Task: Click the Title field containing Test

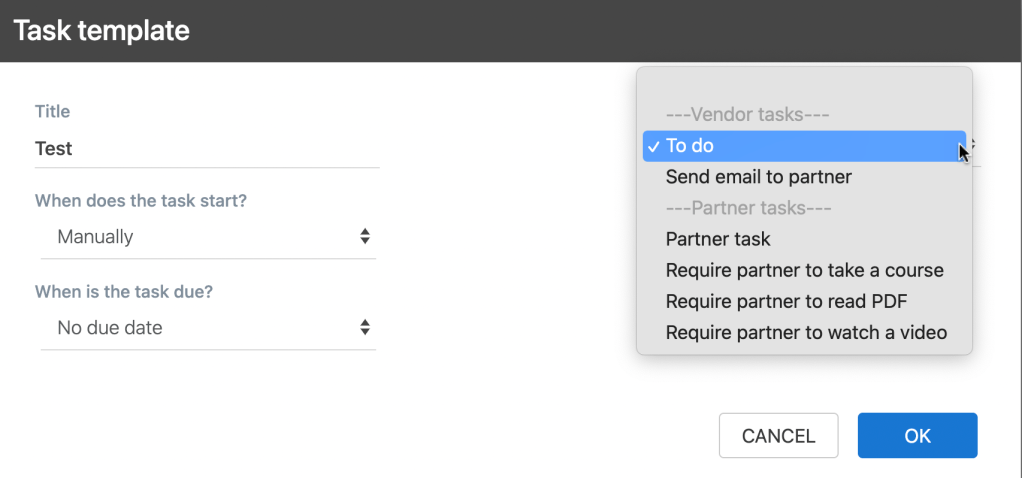Action: (207, 149)
